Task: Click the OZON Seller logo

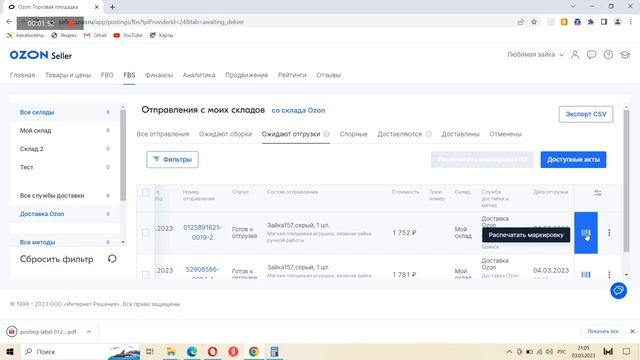Action: coord(41,55)
